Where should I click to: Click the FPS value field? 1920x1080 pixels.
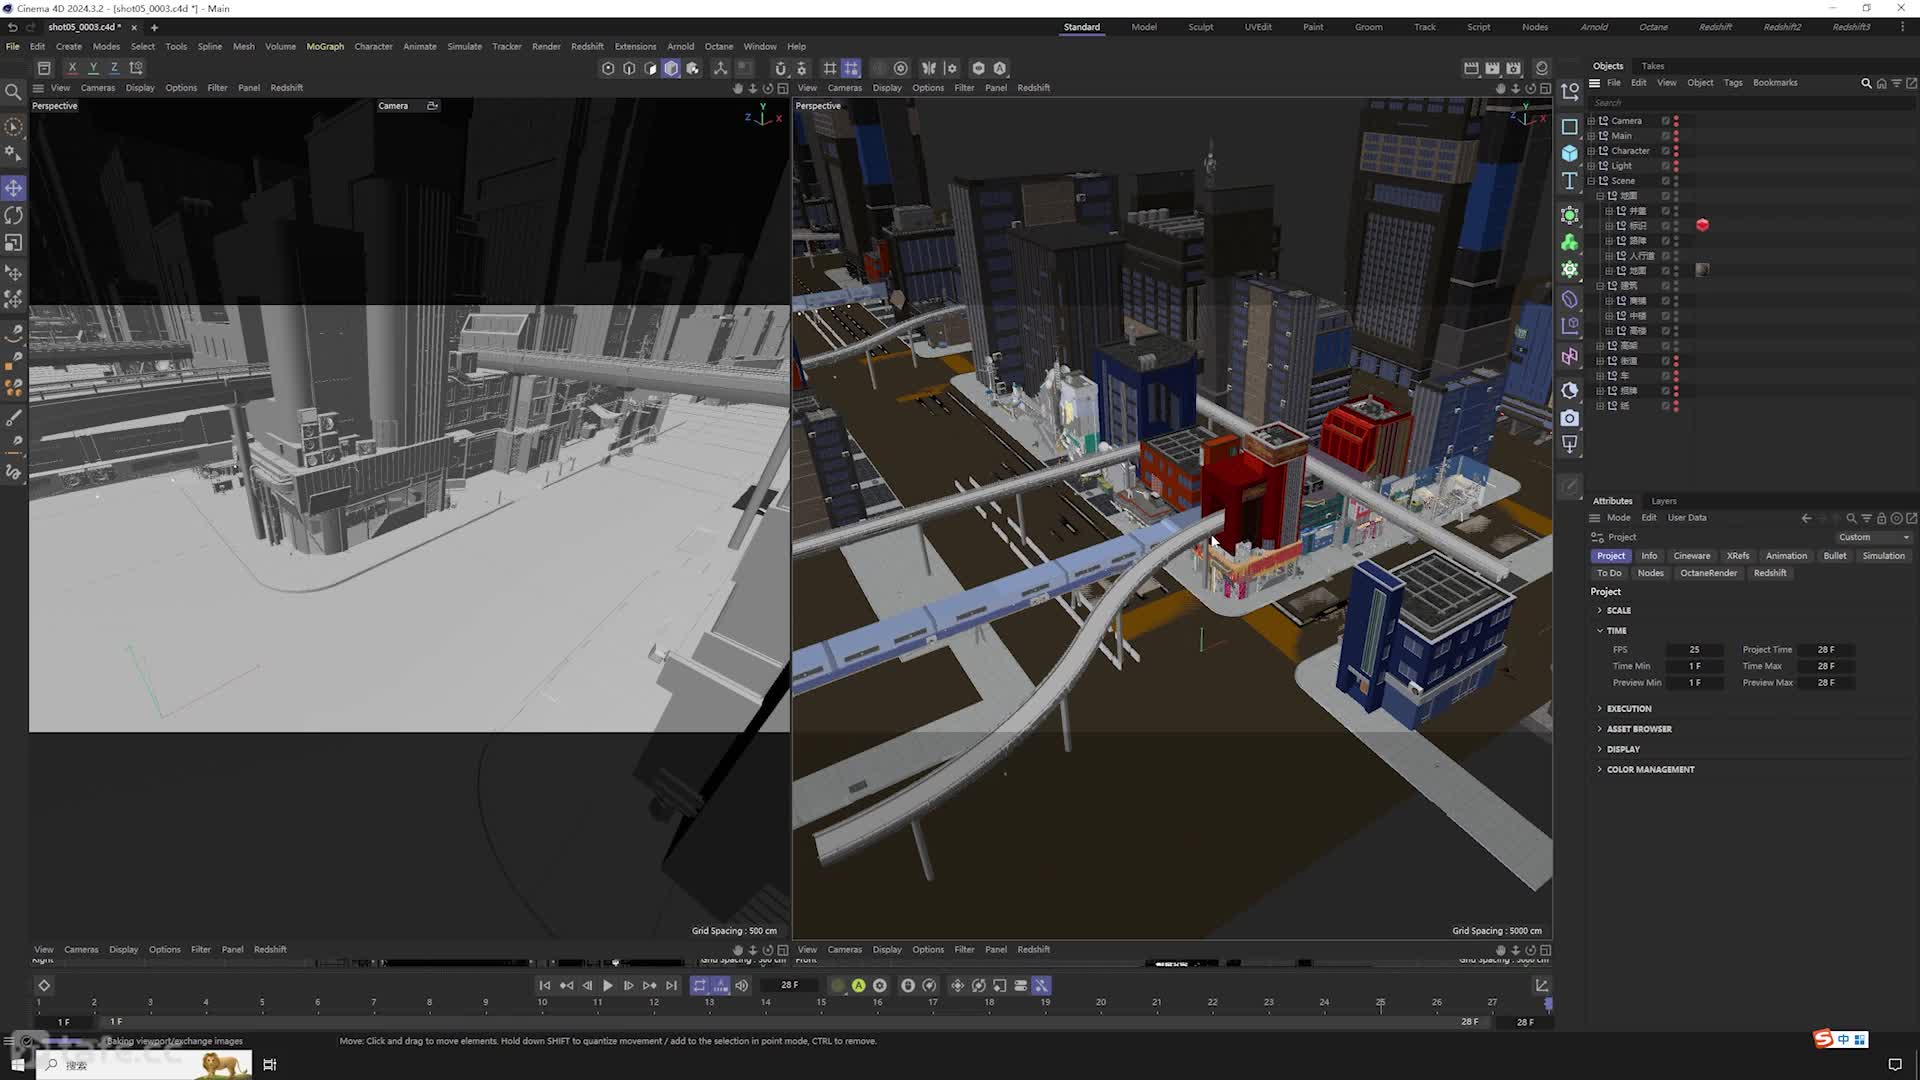click(x=1694, y=650)
